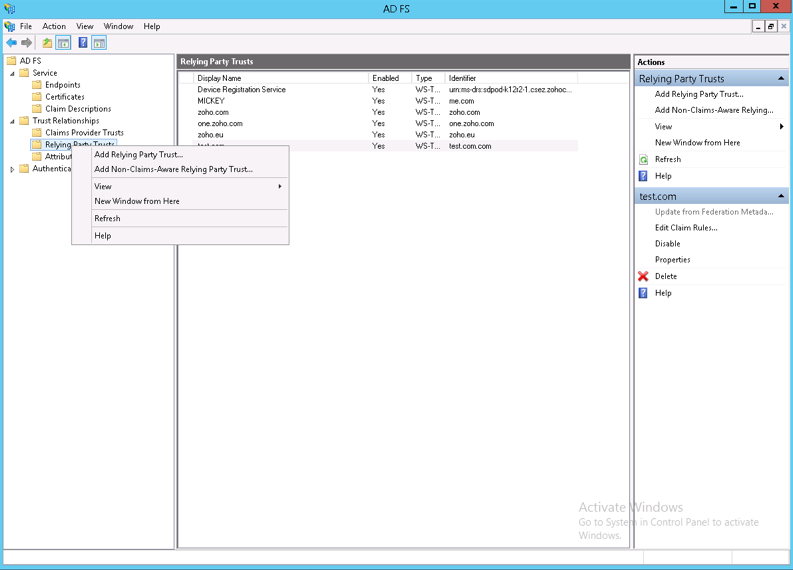The image size is (793, 570).
Task: Click Edit Claim Rules in Actions pane
Action: coord(685,228)
